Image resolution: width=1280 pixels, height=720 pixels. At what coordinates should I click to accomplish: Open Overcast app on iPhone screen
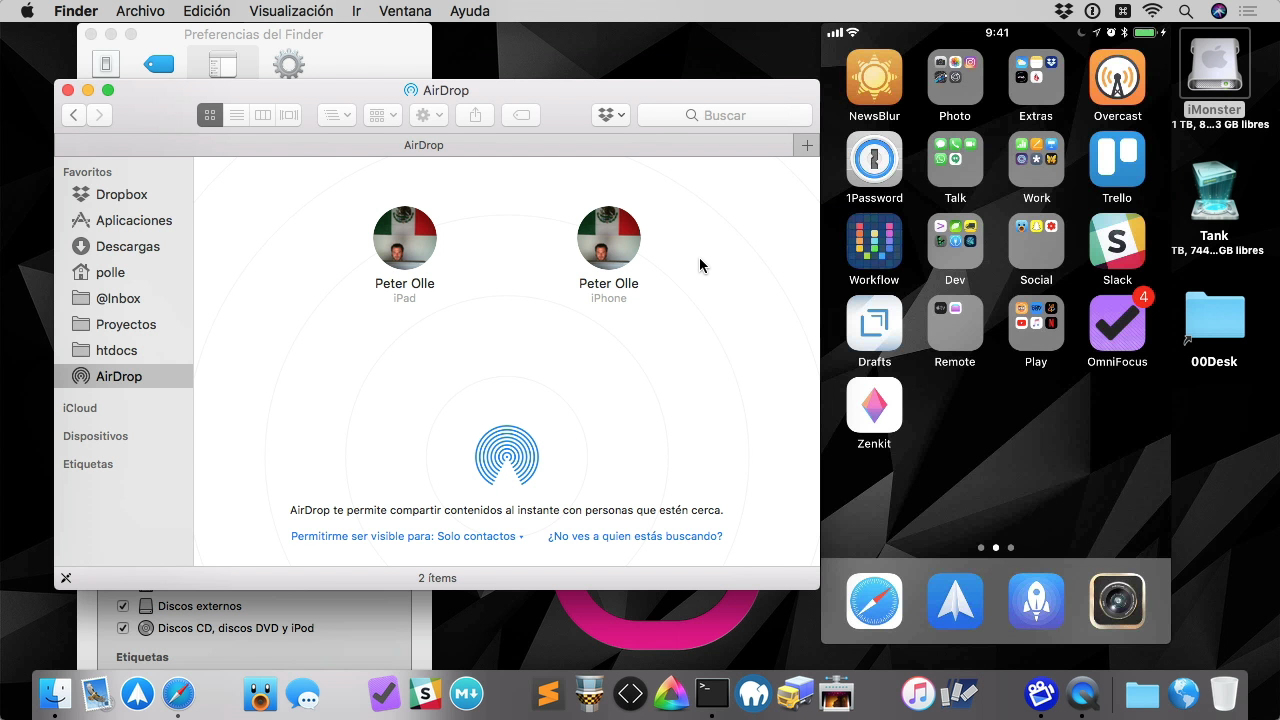pyautogui.click(x=1117, y=77)
